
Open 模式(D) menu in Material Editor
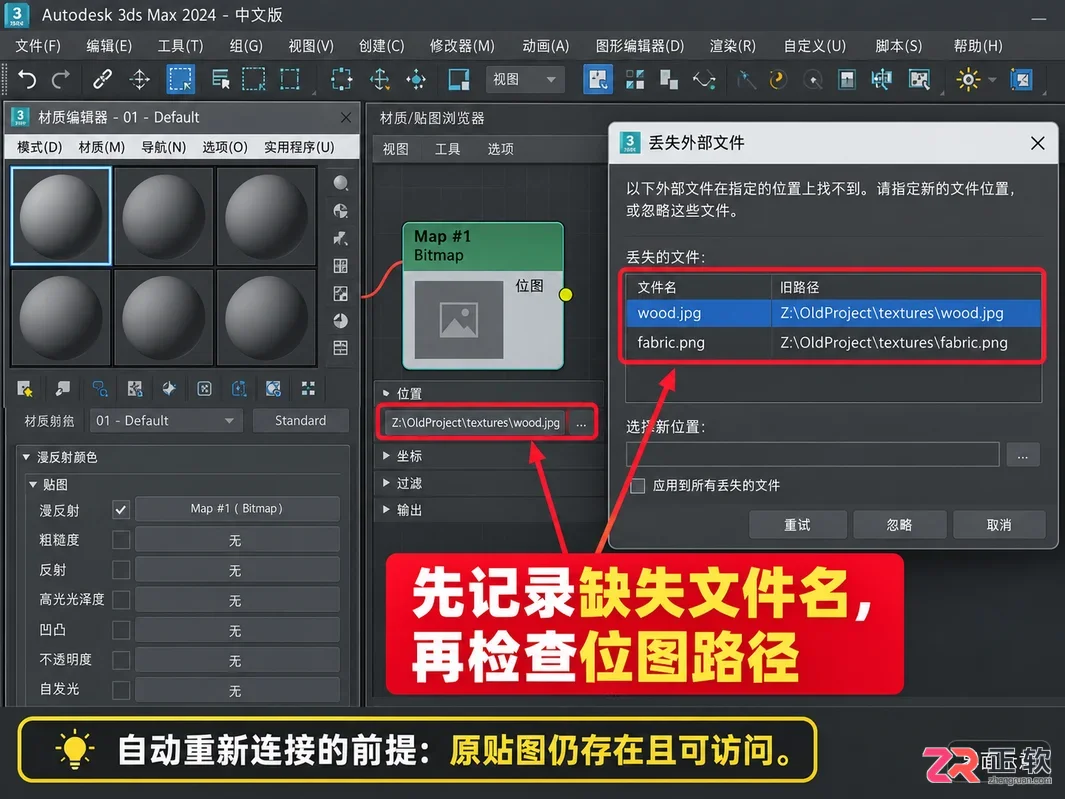click(x=39, y=147)
